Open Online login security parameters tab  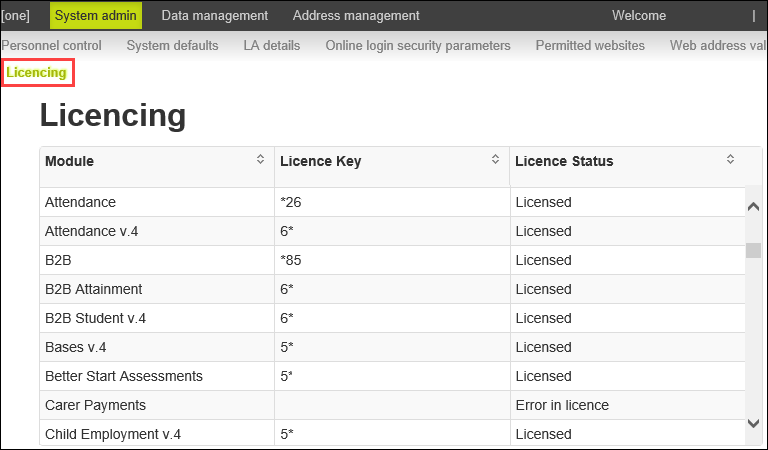point(418,46)
